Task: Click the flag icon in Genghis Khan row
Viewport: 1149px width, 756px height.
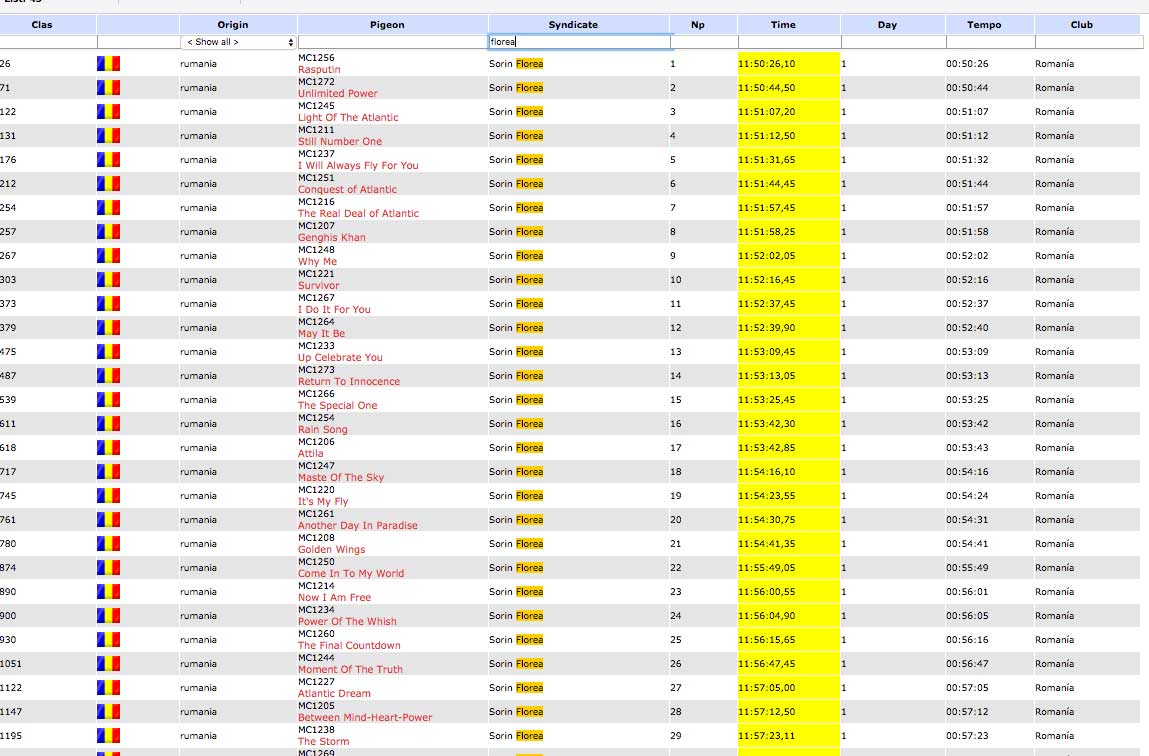Action: click(x=108, y=231)
